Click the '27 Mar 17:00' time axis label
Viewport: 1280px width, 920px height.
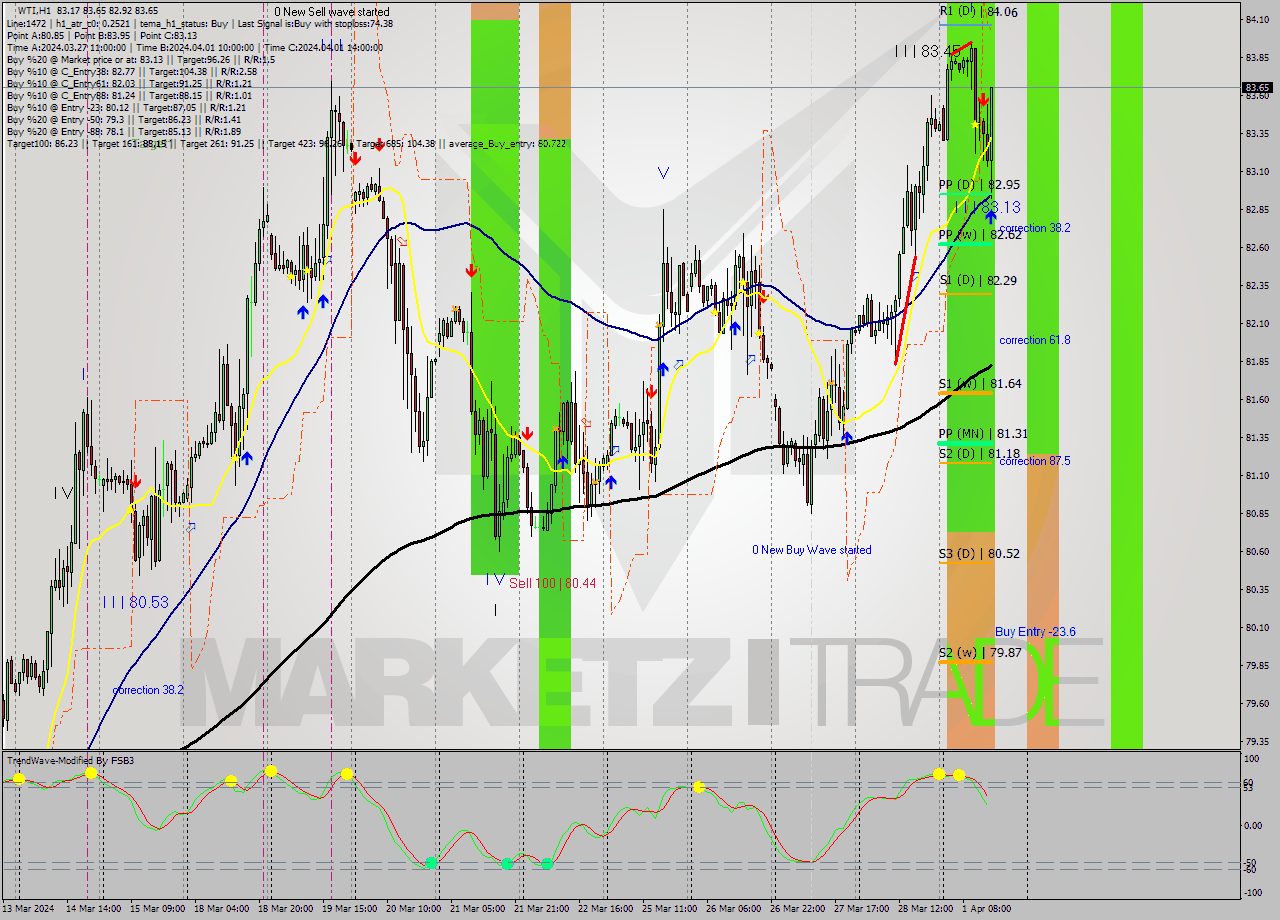pos(863,909)
